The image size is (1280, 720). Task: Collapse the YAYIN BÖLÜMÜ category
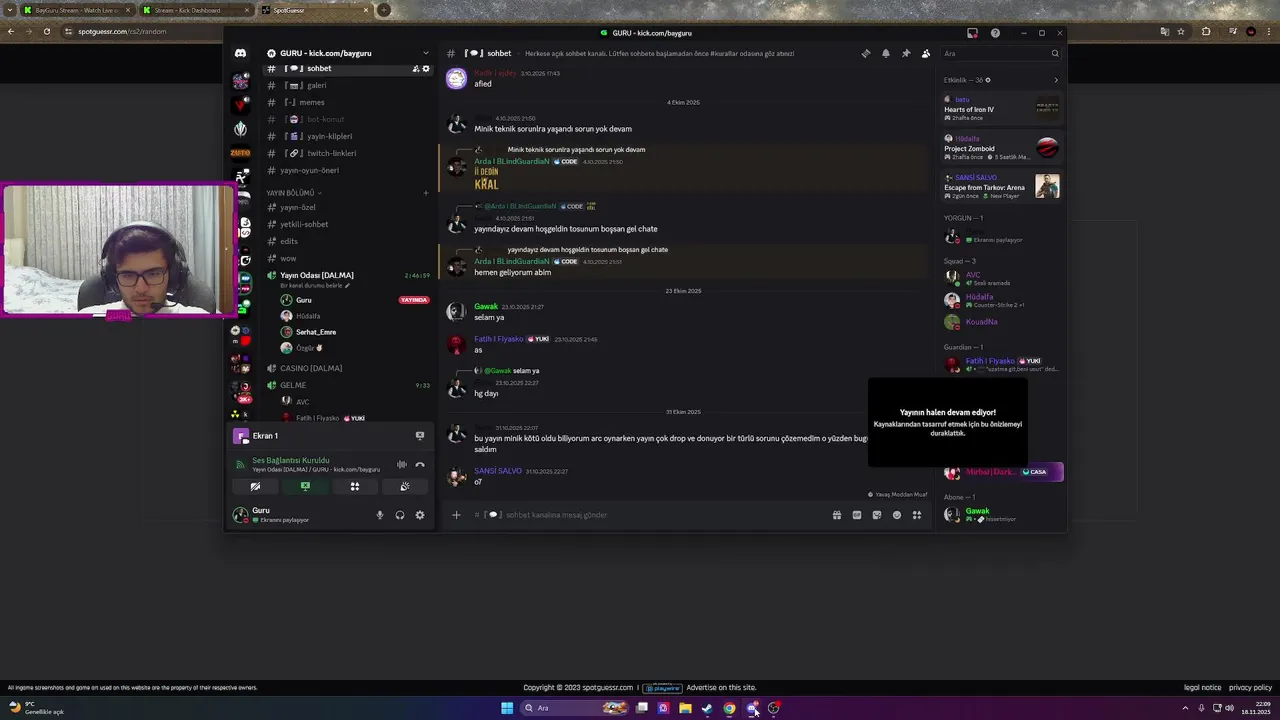coord(293,192)
